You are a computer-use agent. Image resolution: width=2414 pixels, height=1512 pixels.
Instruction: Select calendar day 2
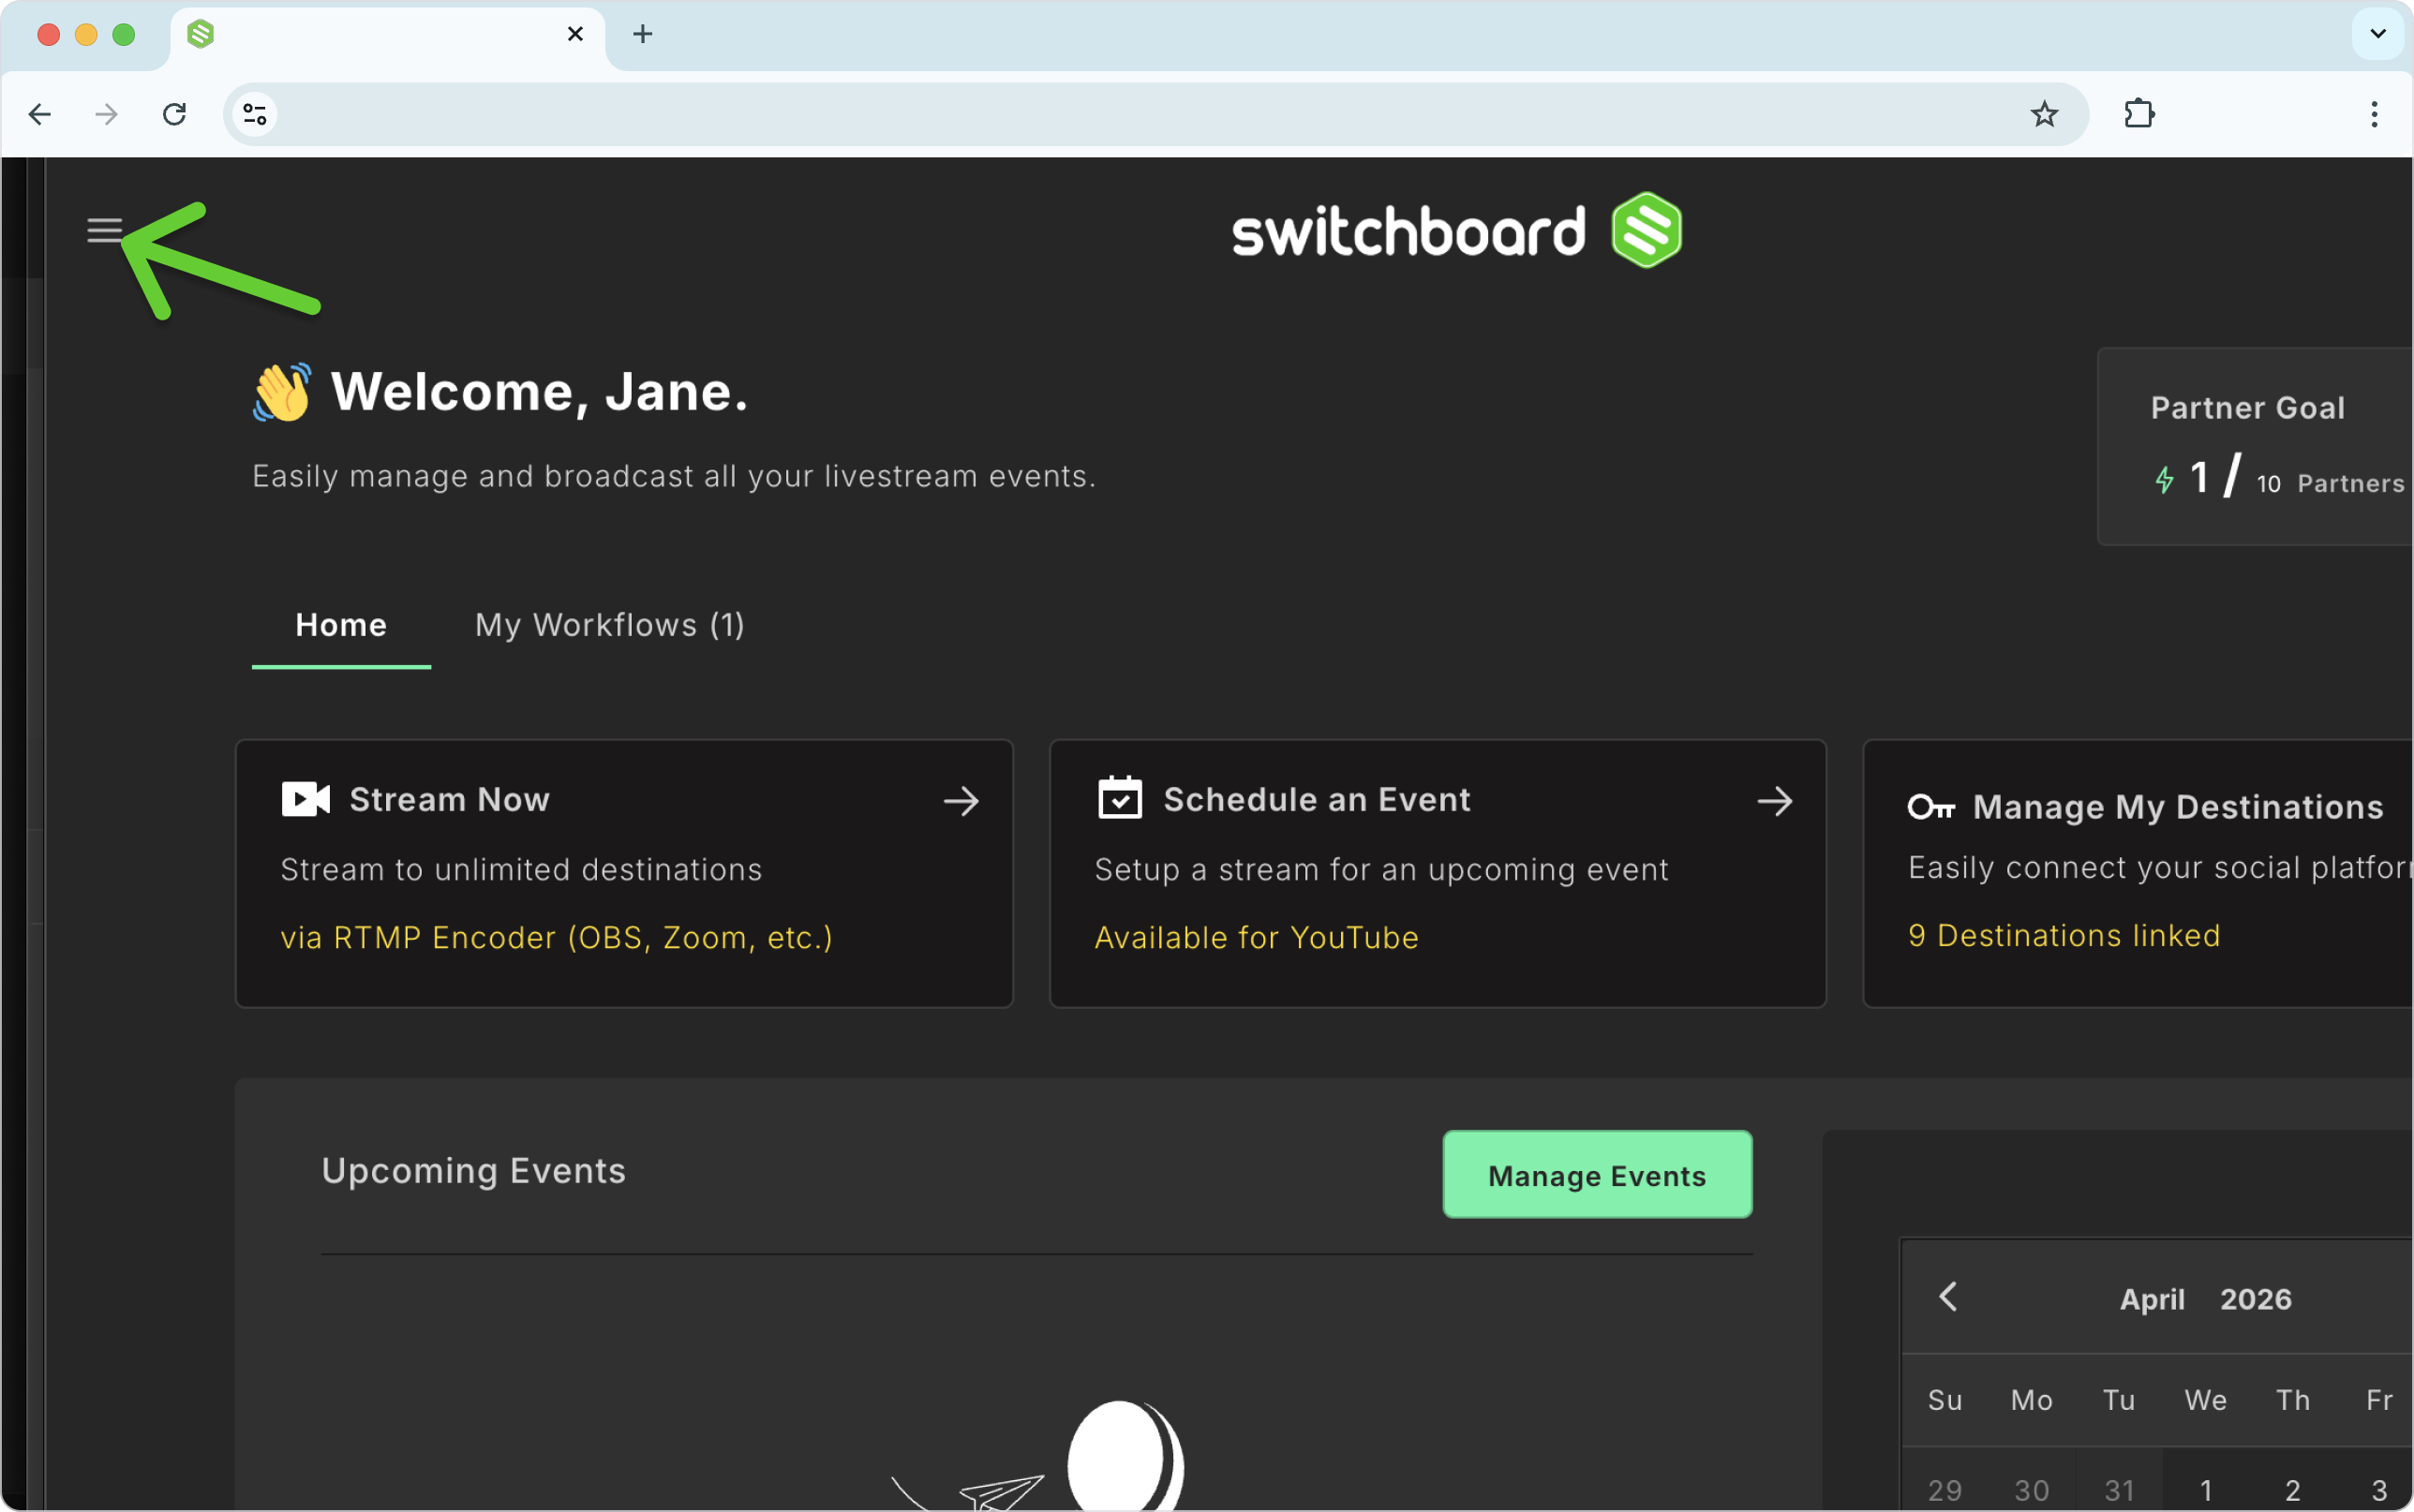[2293, 1490]
